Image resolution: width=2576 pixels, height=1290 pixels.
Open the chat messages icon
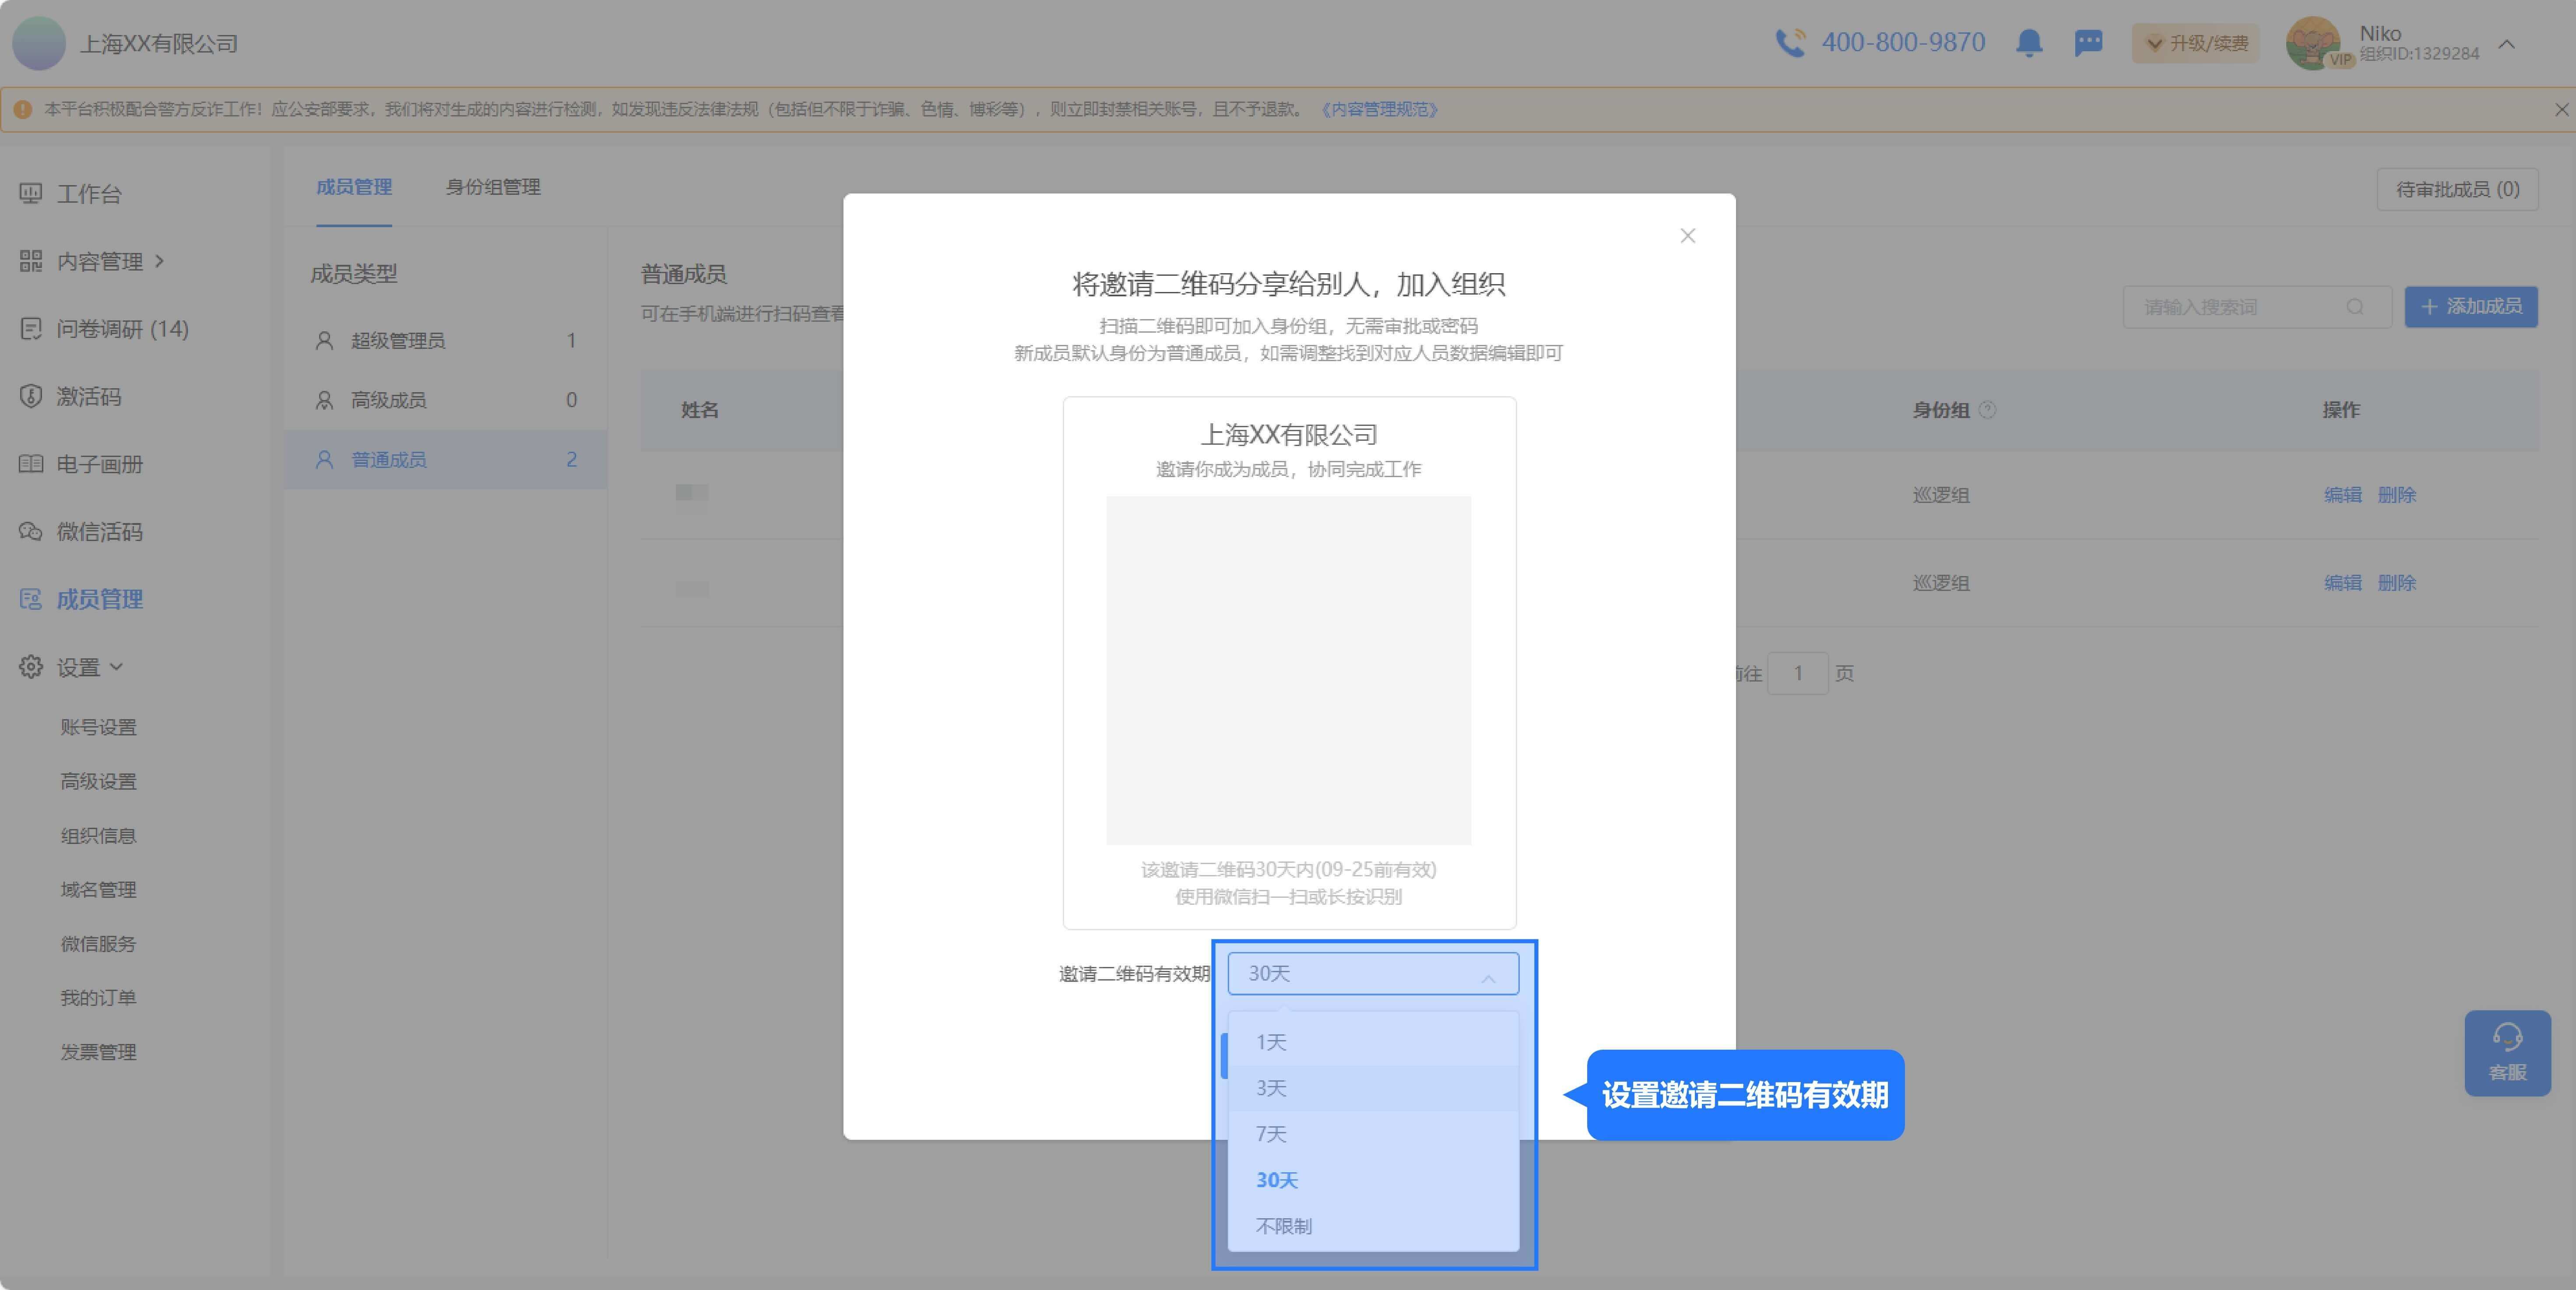tap(2088, 43)
